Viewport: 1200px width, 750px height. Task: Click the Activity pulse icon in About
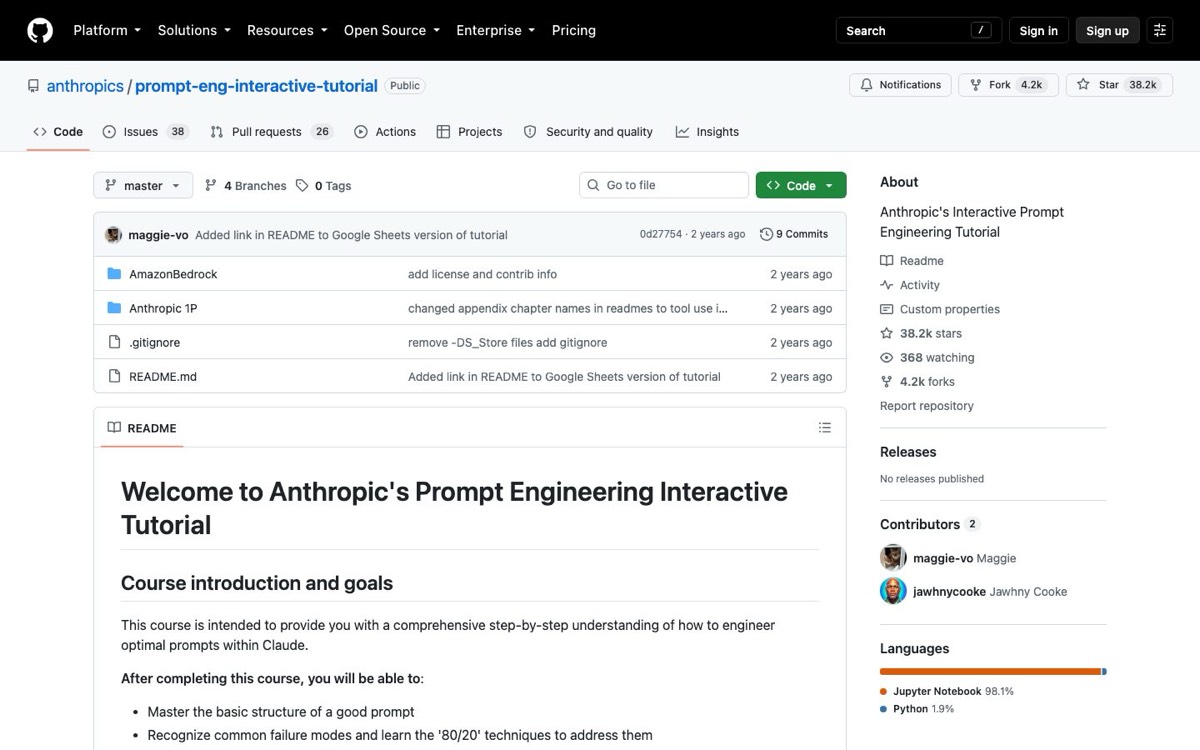[x=886, y=285]
